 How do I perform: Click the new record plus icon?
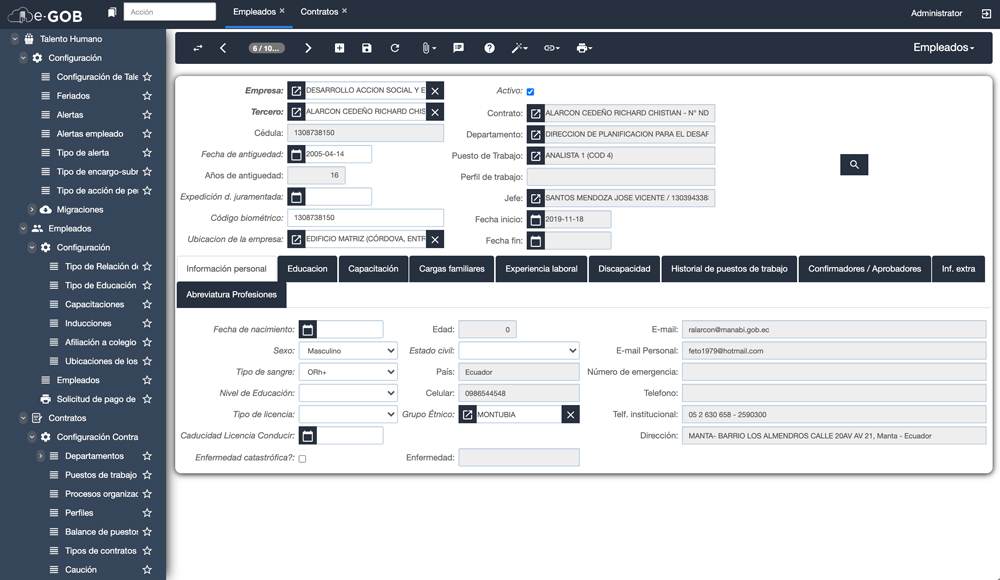[x=339, y=48]
